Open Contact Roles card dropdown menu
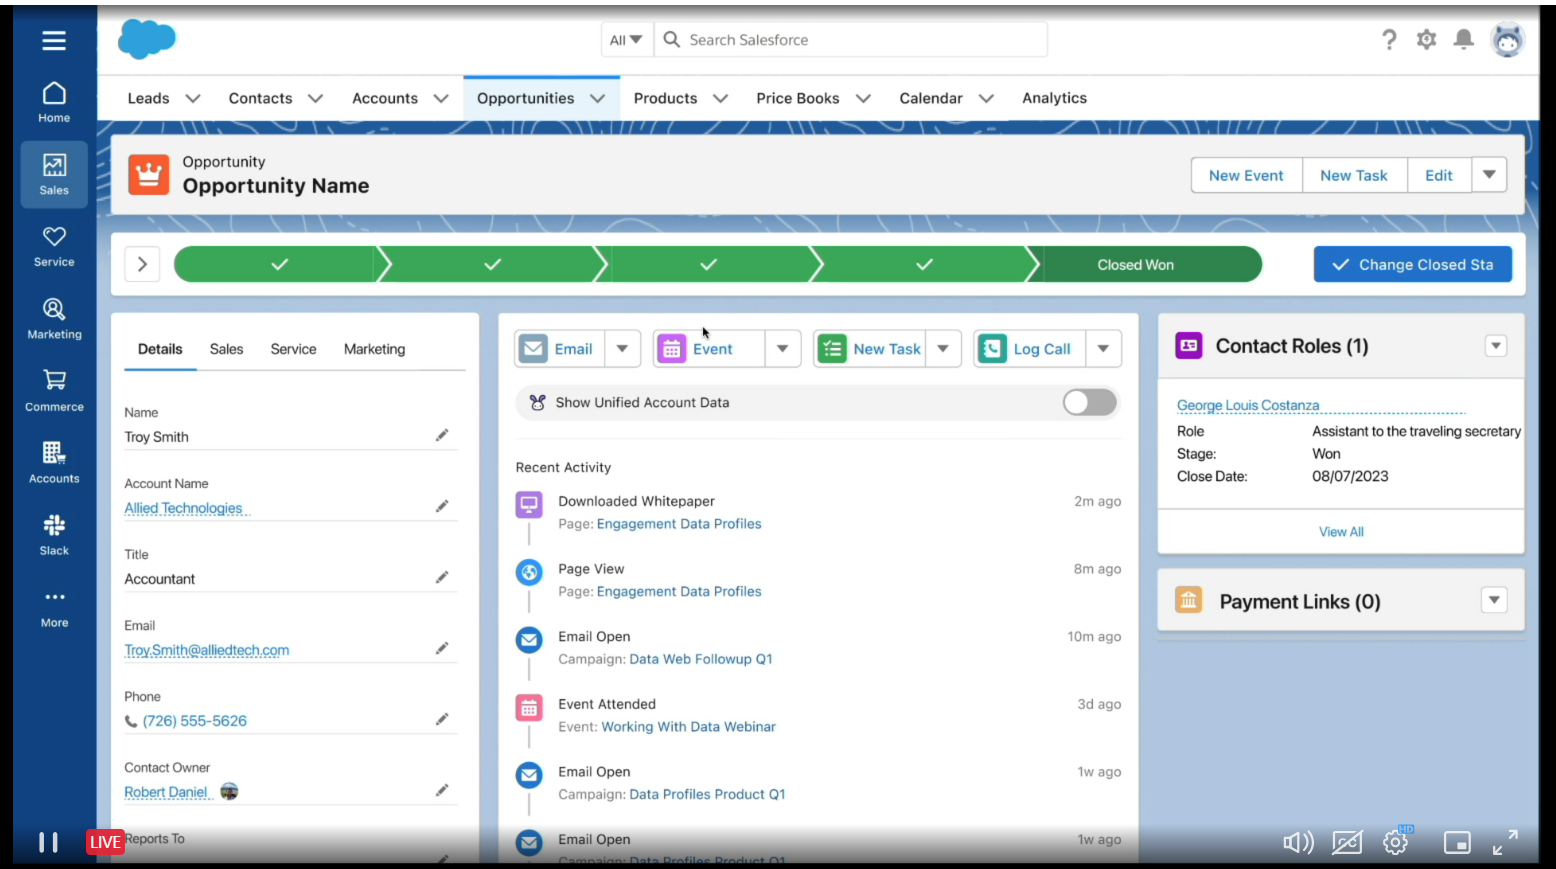Image resolution: width=1556 pixels, height=869 pixels. [1496, 346]
